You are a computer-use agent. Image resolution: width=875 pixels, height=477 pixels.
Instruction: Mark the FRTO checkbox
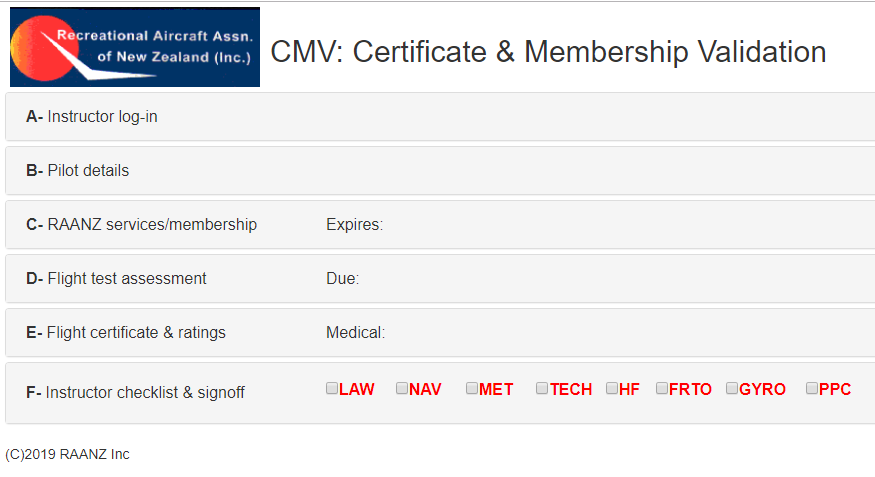click(662, 388)
